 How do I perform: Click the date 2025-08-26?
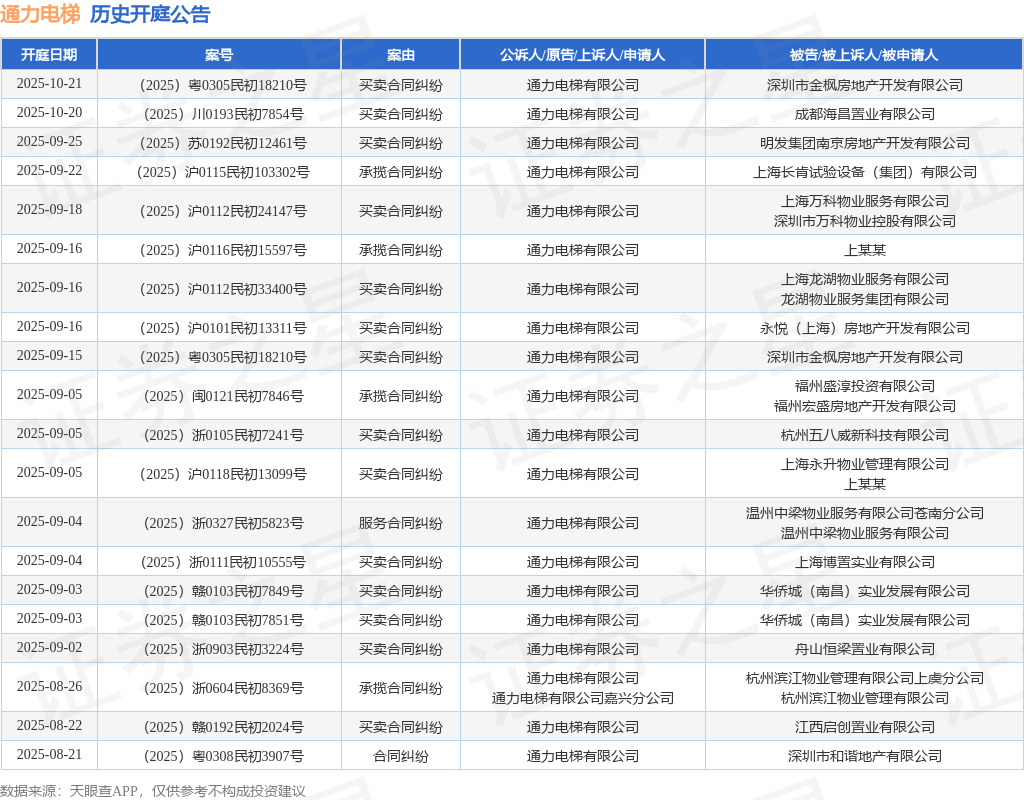click(x=49, y=686)
